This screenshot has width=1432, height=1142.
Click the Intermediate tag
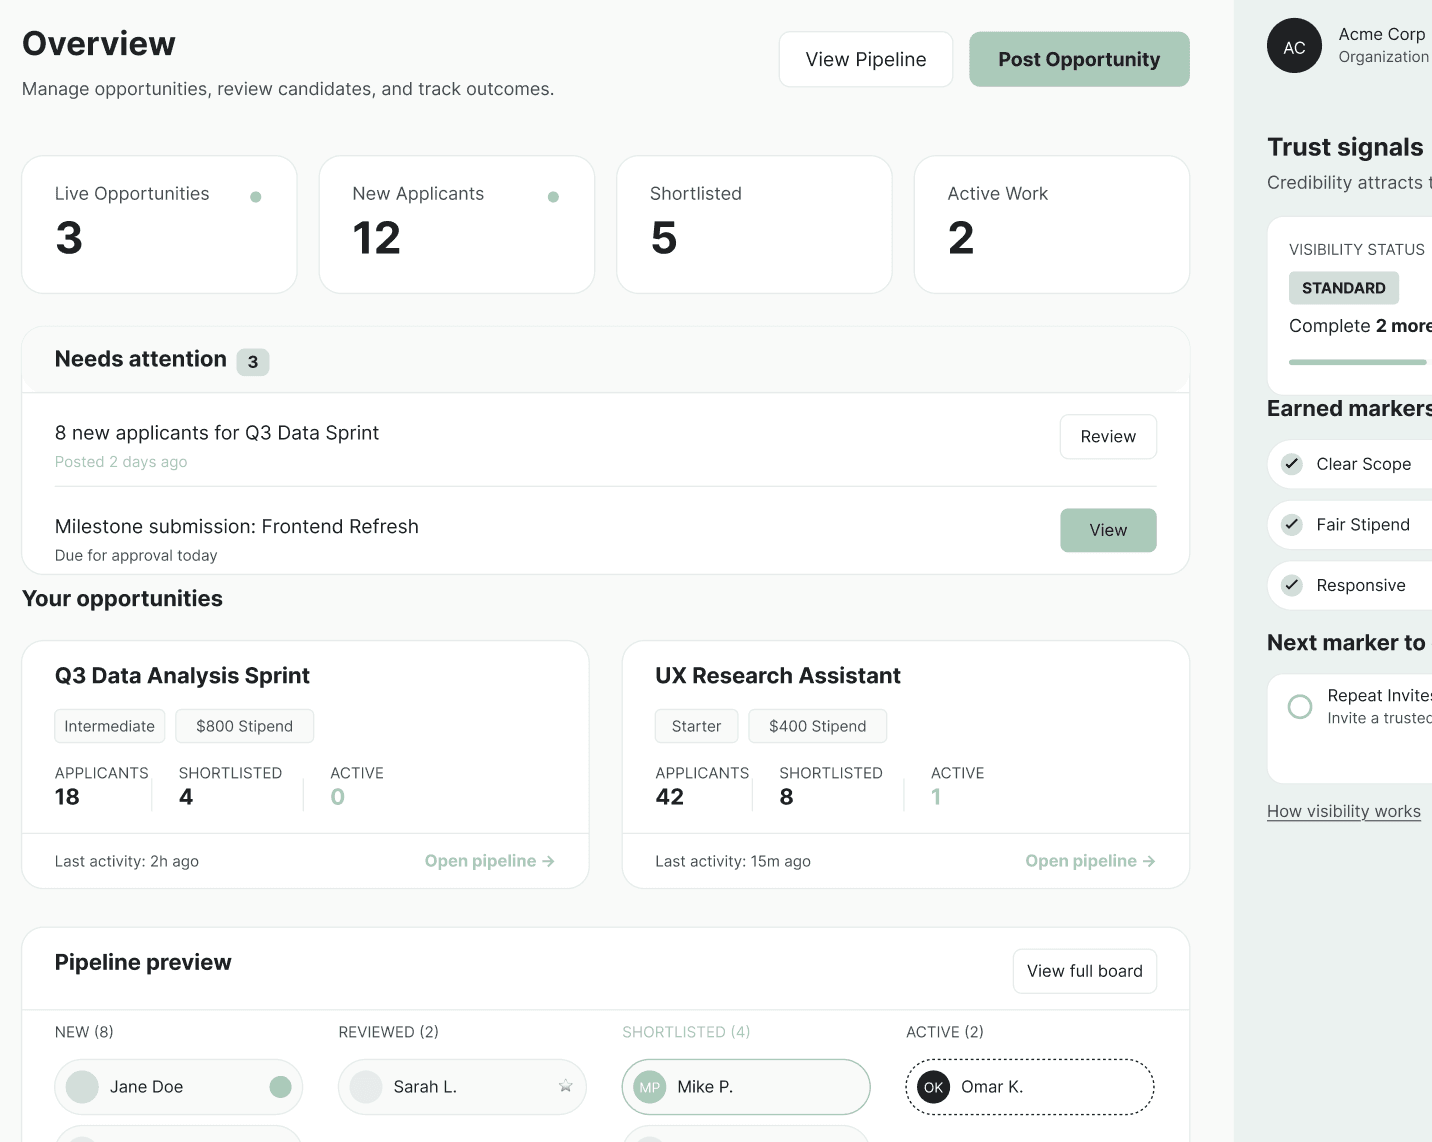(110, 726)
